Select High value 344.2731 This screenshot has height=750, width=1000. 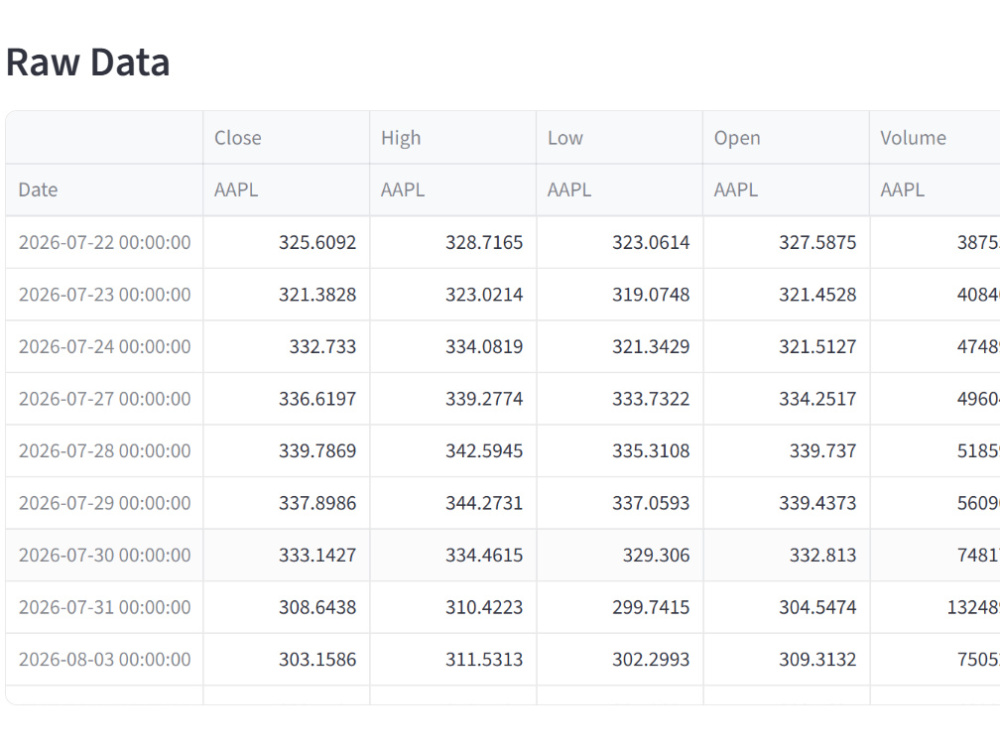pyautogui.click(x=453, y=503)
